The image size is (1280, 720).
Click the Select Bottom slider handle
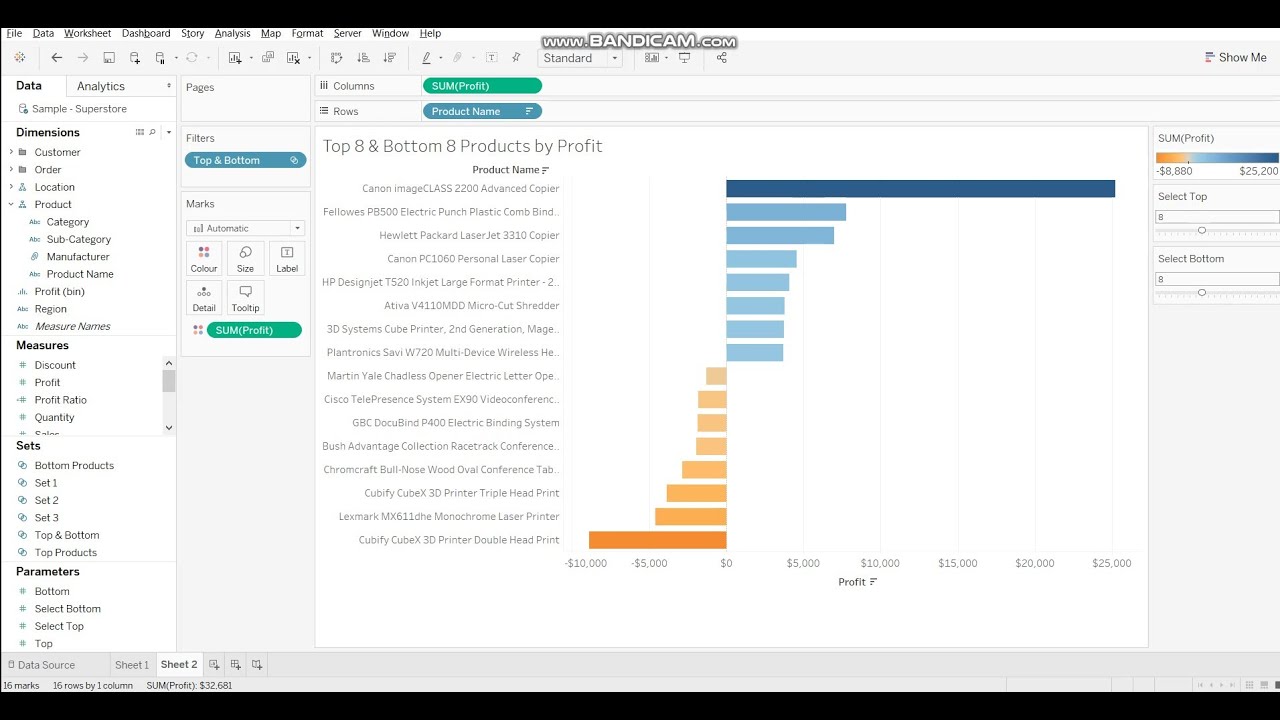[x=1202, y=293]
